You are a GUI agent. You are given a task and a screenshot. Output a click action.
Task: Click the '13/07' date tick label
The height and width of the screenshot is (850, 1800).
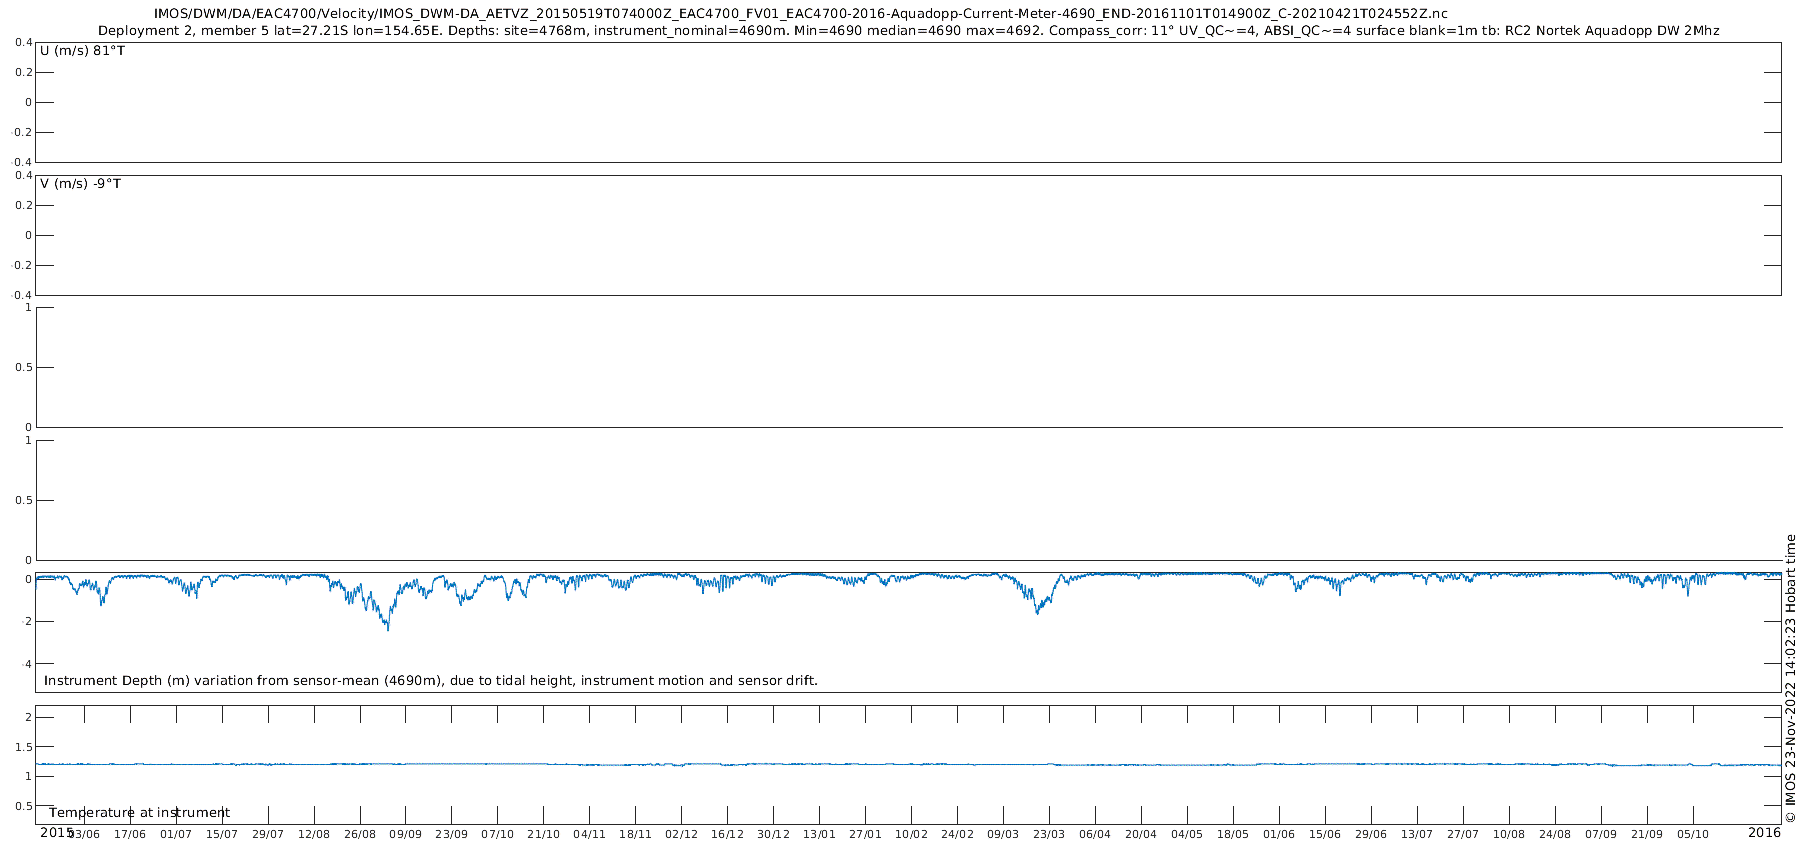coord(1418,834)
